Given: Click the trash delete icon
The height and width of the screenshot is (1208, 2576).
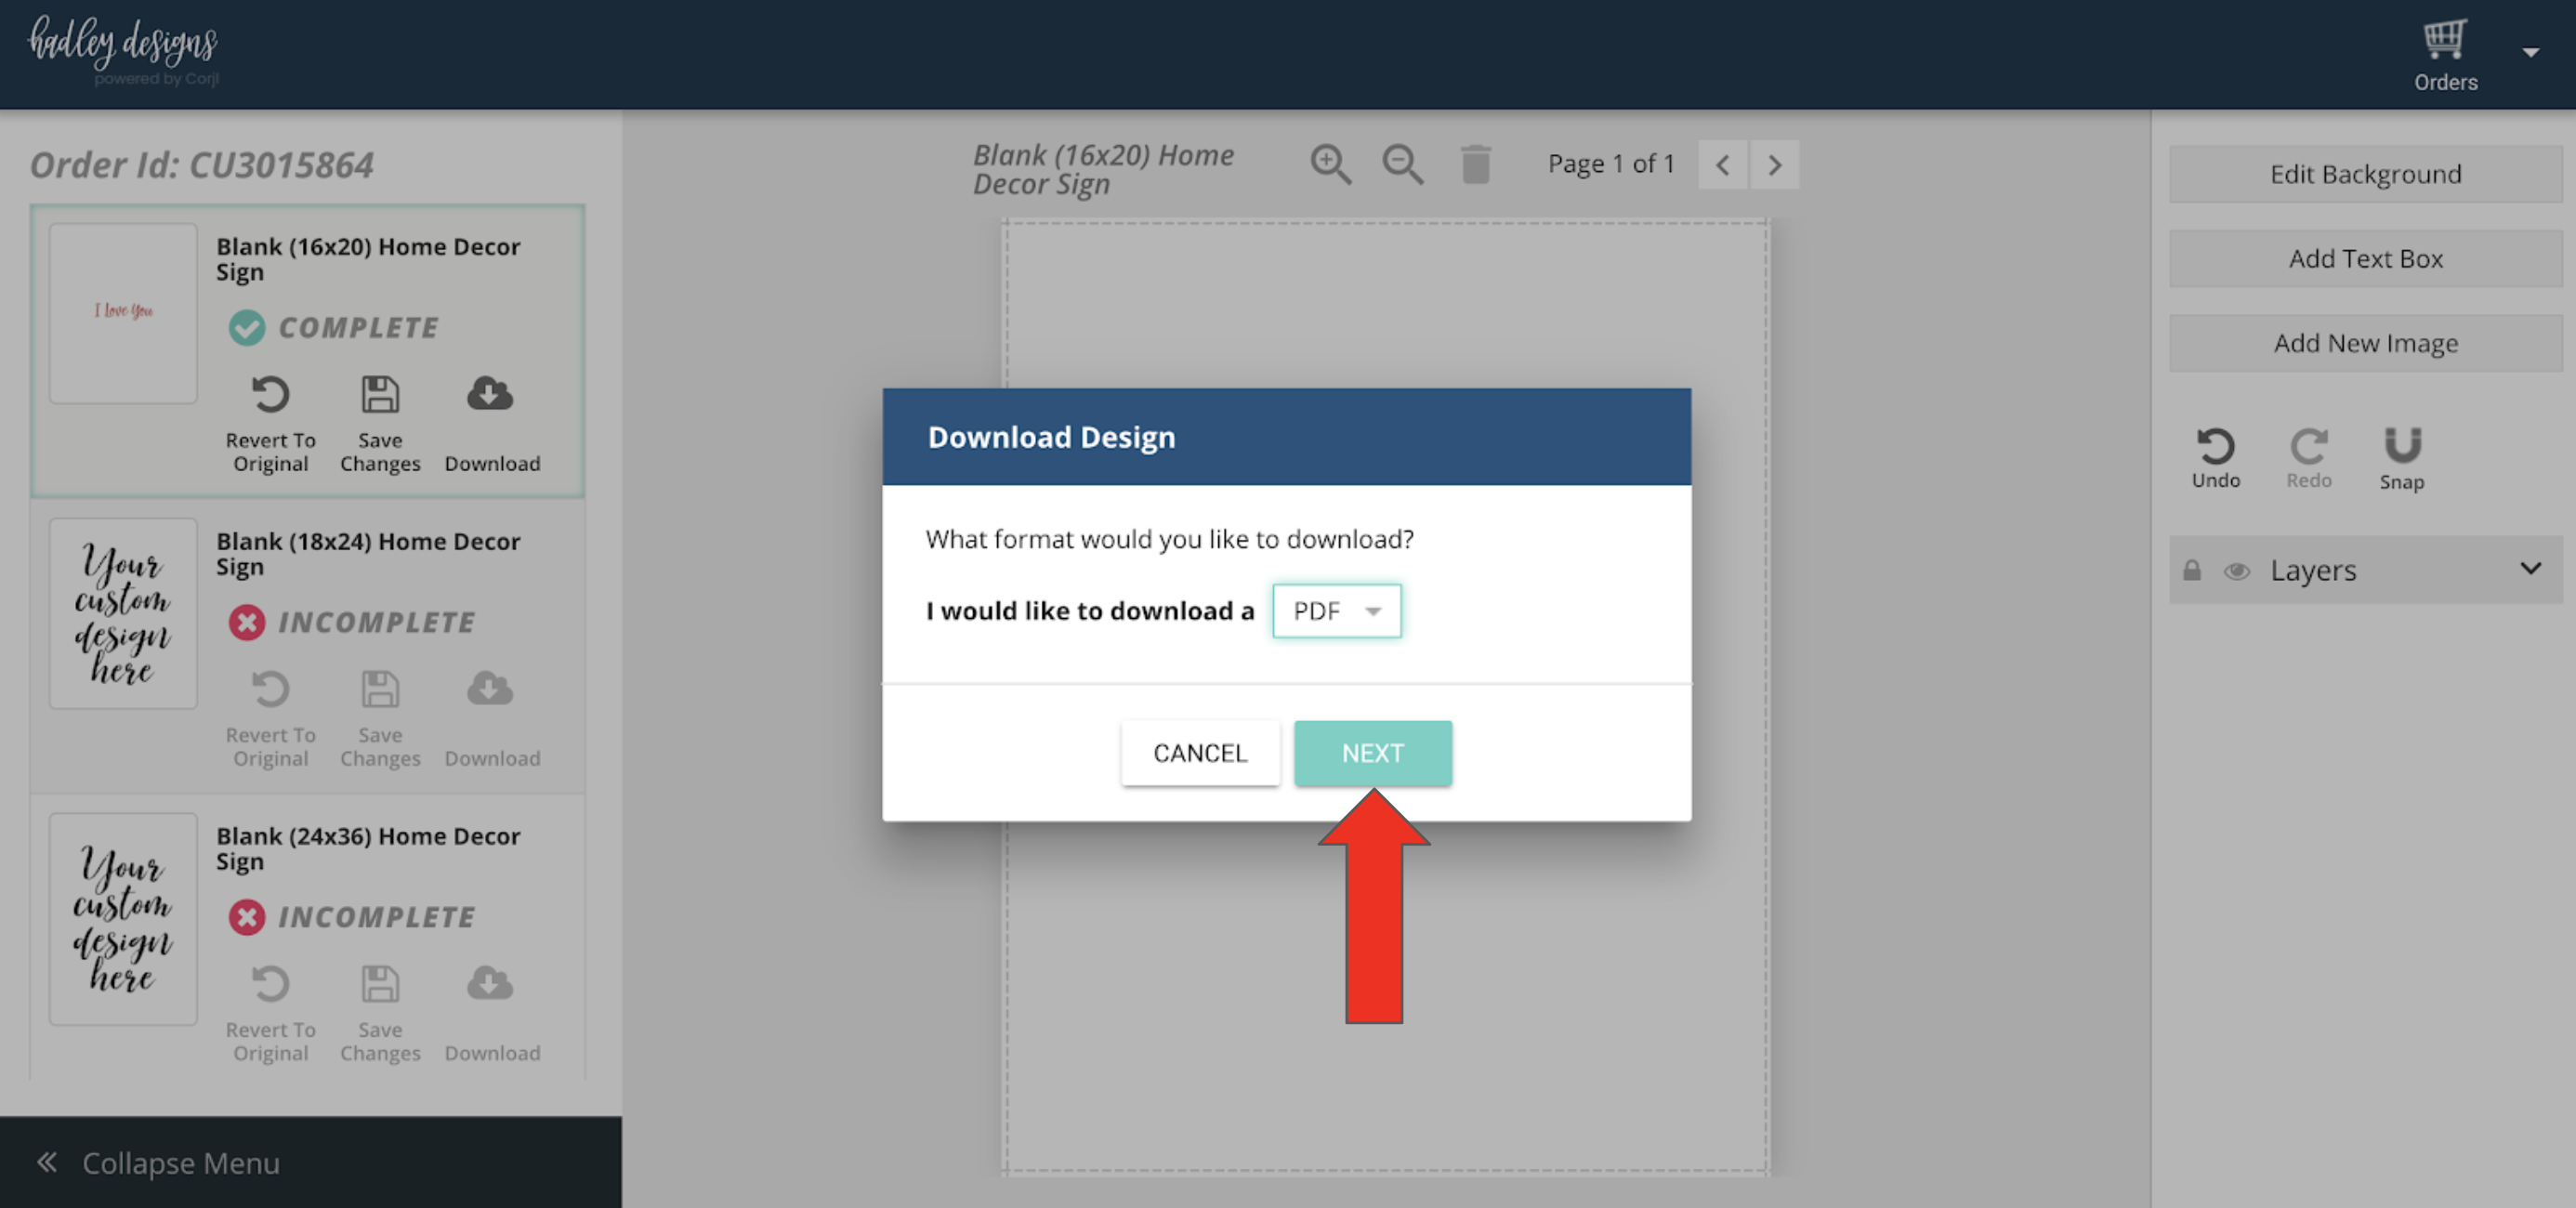Looking at the screenshot, I should click(1475, 164).
